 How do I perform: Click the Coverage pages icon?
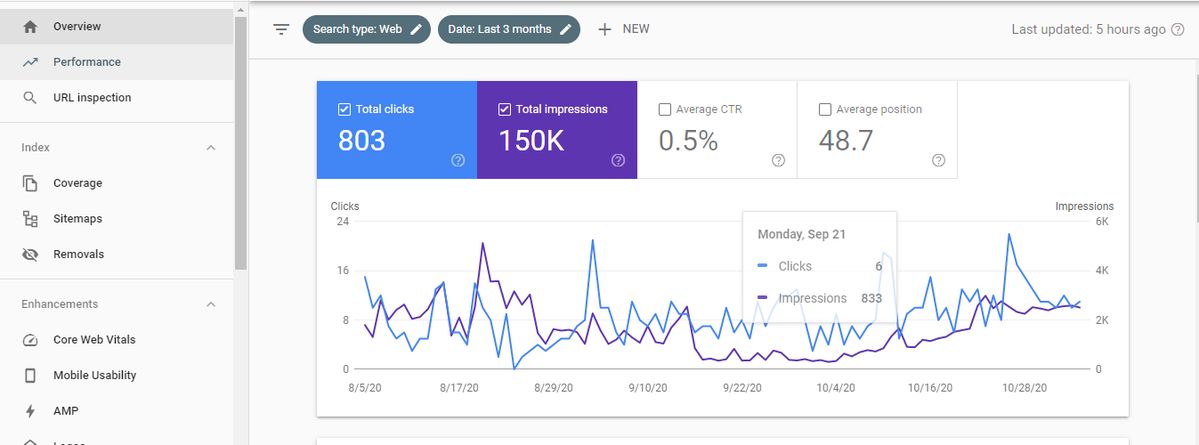tap(30, 184)
